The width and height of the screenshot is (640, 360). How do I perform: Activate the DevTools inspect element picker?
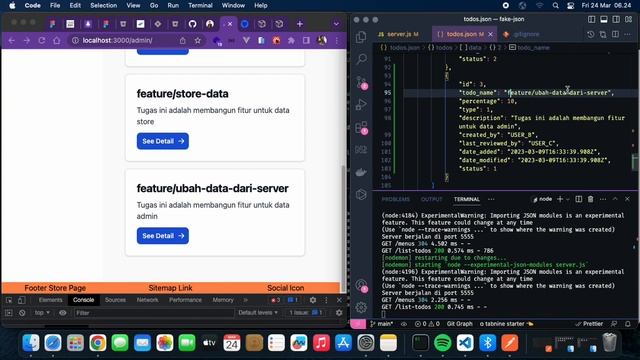point(9,300)
